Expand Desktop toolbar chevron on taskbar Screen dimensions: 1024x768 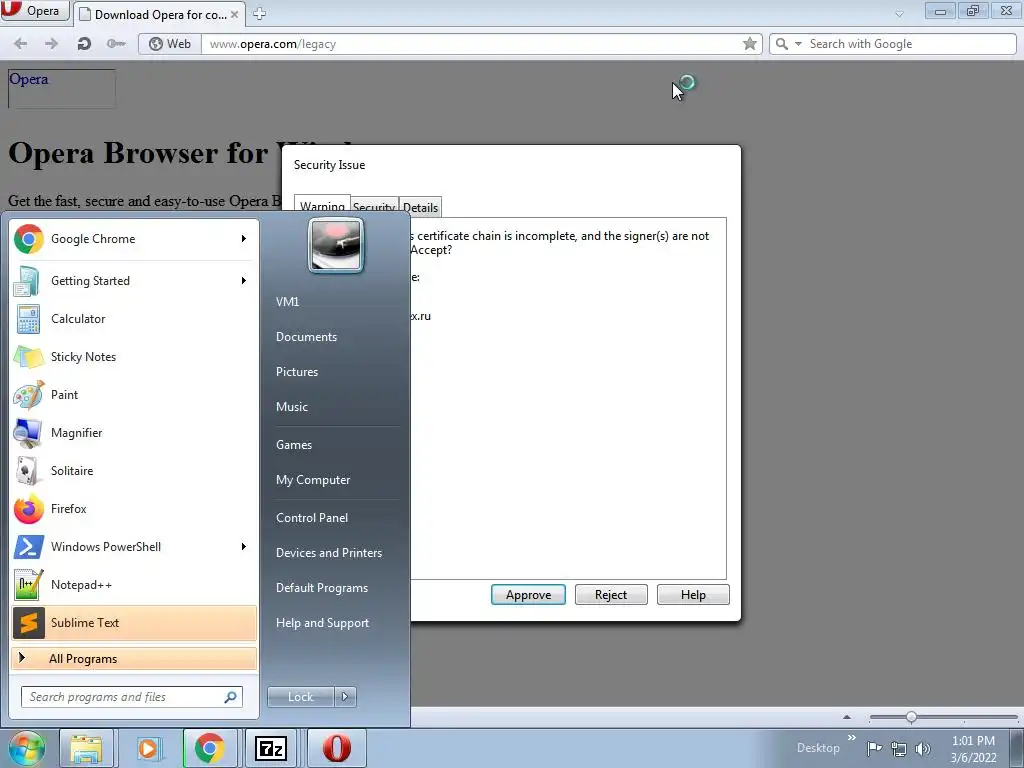(852, 738)
